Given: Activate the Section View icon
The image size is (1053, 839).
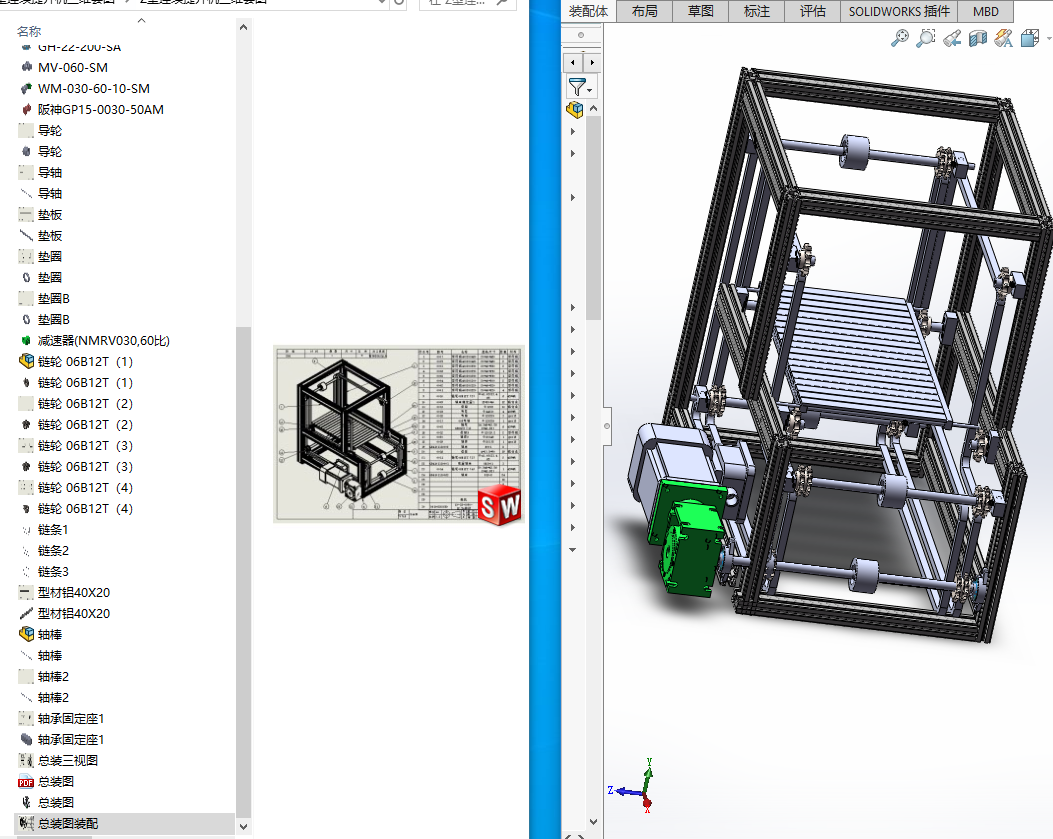Looking at the screenshot, I should tap(978, 39).
